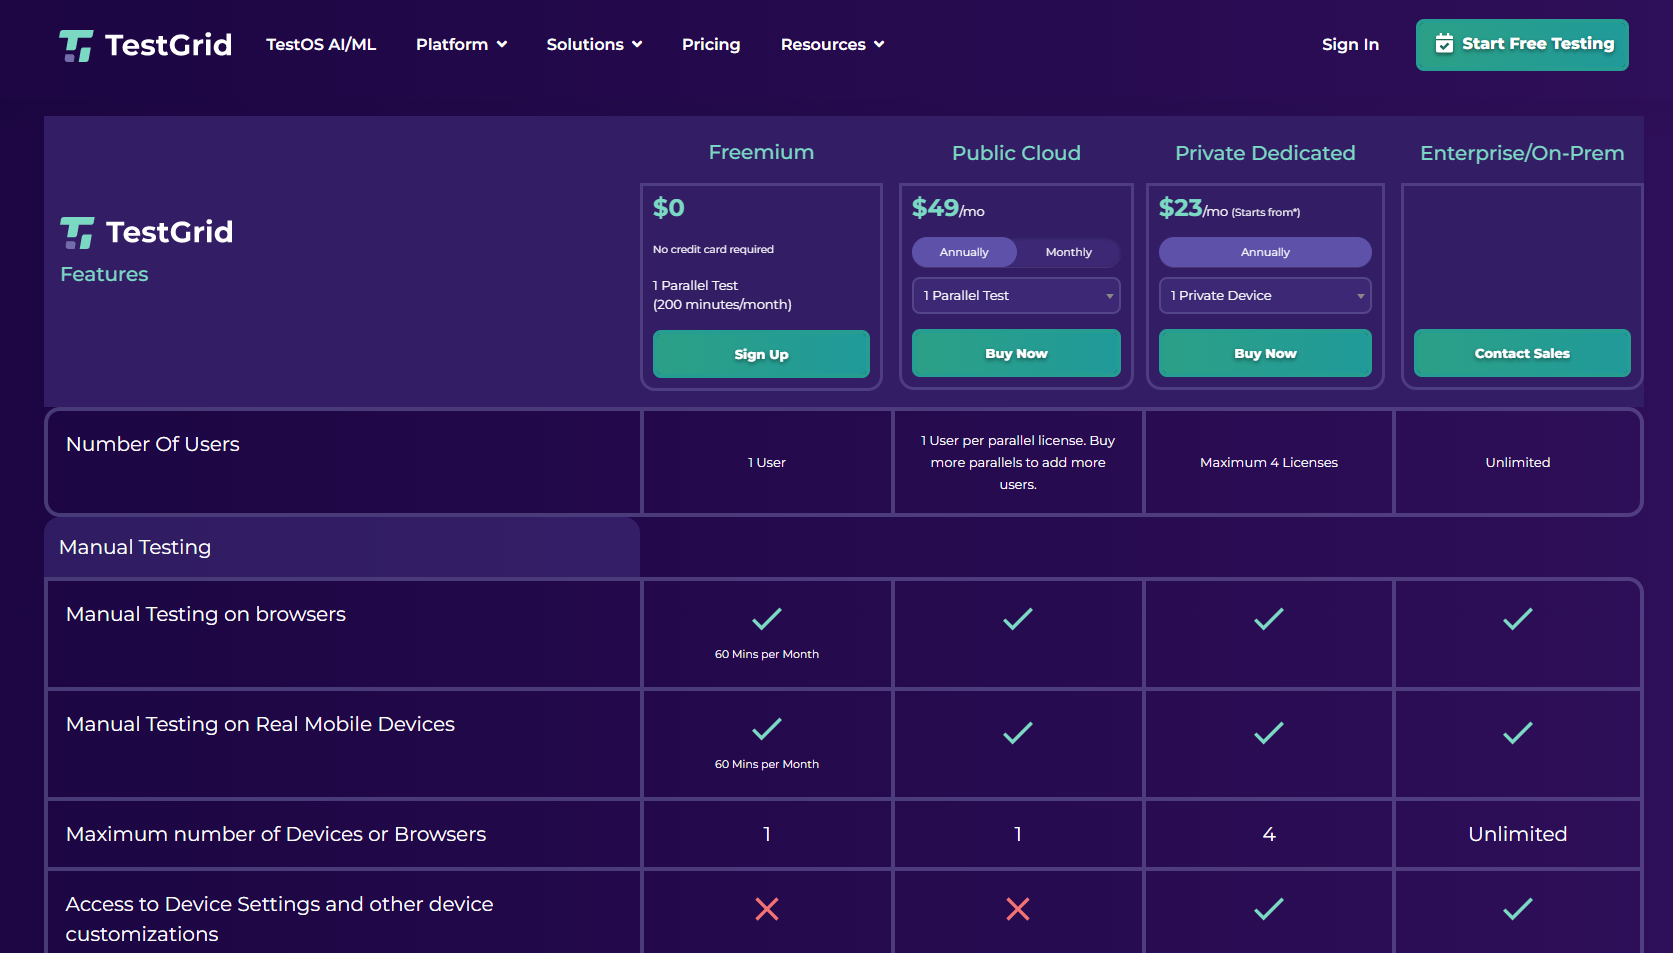Image resolution: width=1673 pixels, height=953 pixels.
Task: Click Buy Now for Public Cloud
Action: point(1016,353)
